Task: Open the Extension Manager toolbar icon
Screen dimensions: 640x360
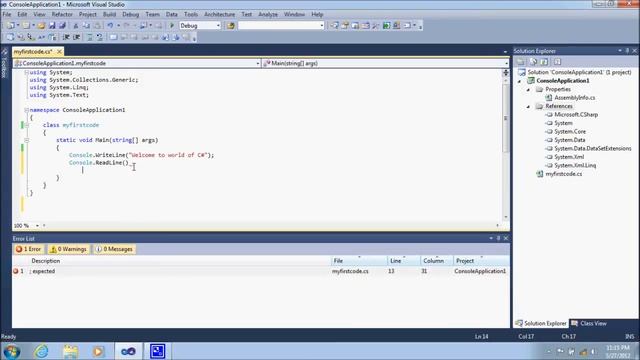Action: click(396, 26)
